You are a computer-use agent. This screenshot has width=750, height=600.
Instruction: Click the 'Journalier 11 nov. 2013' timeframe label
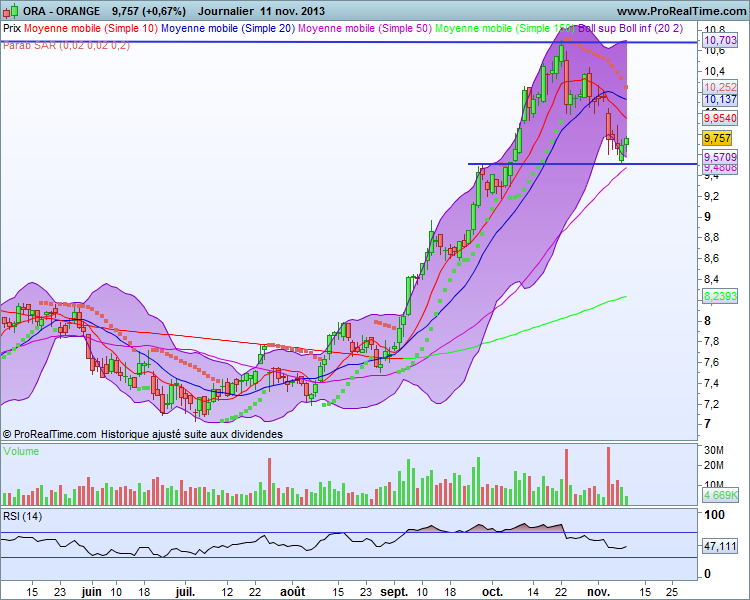tap(261, 11)
